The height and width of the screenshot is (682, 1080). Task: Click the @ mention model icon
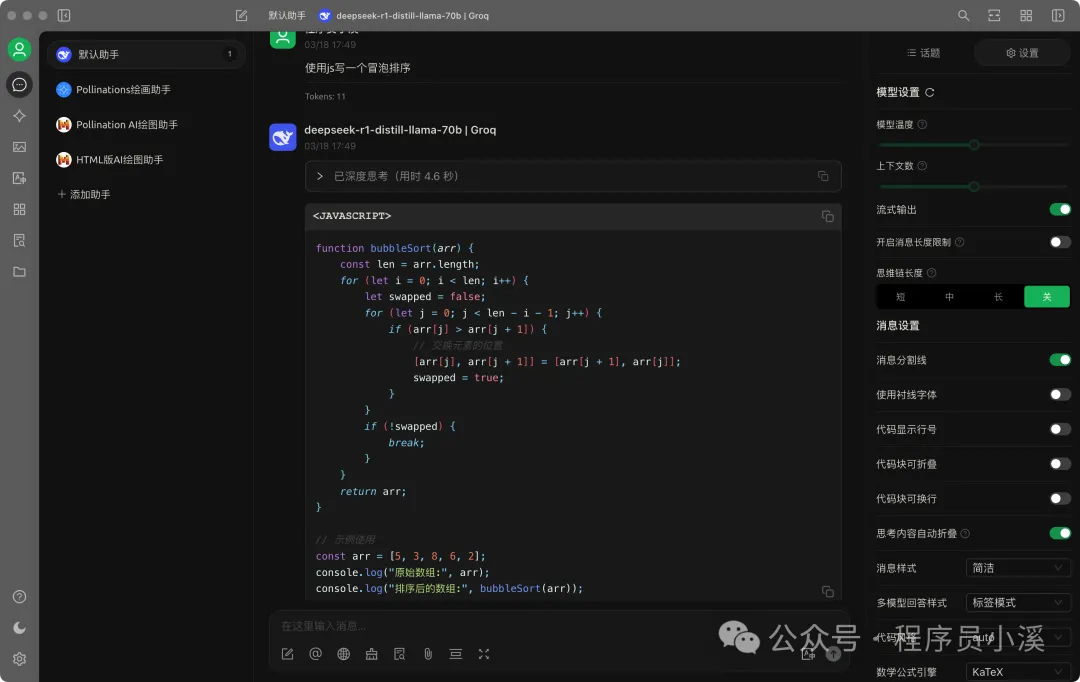[315, 654]
